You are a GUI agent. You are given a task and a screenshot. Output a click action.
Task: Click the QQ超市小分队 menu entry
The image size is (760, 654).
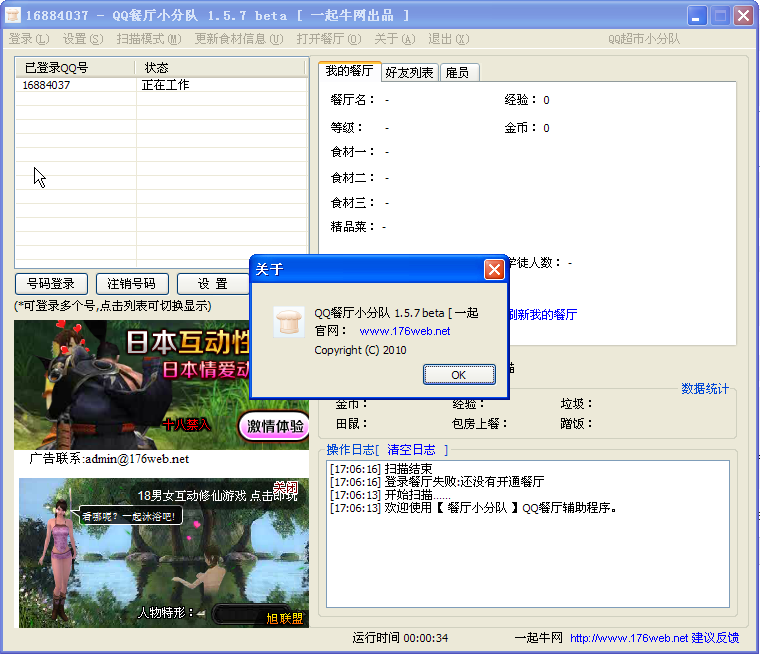click(644, 39)
